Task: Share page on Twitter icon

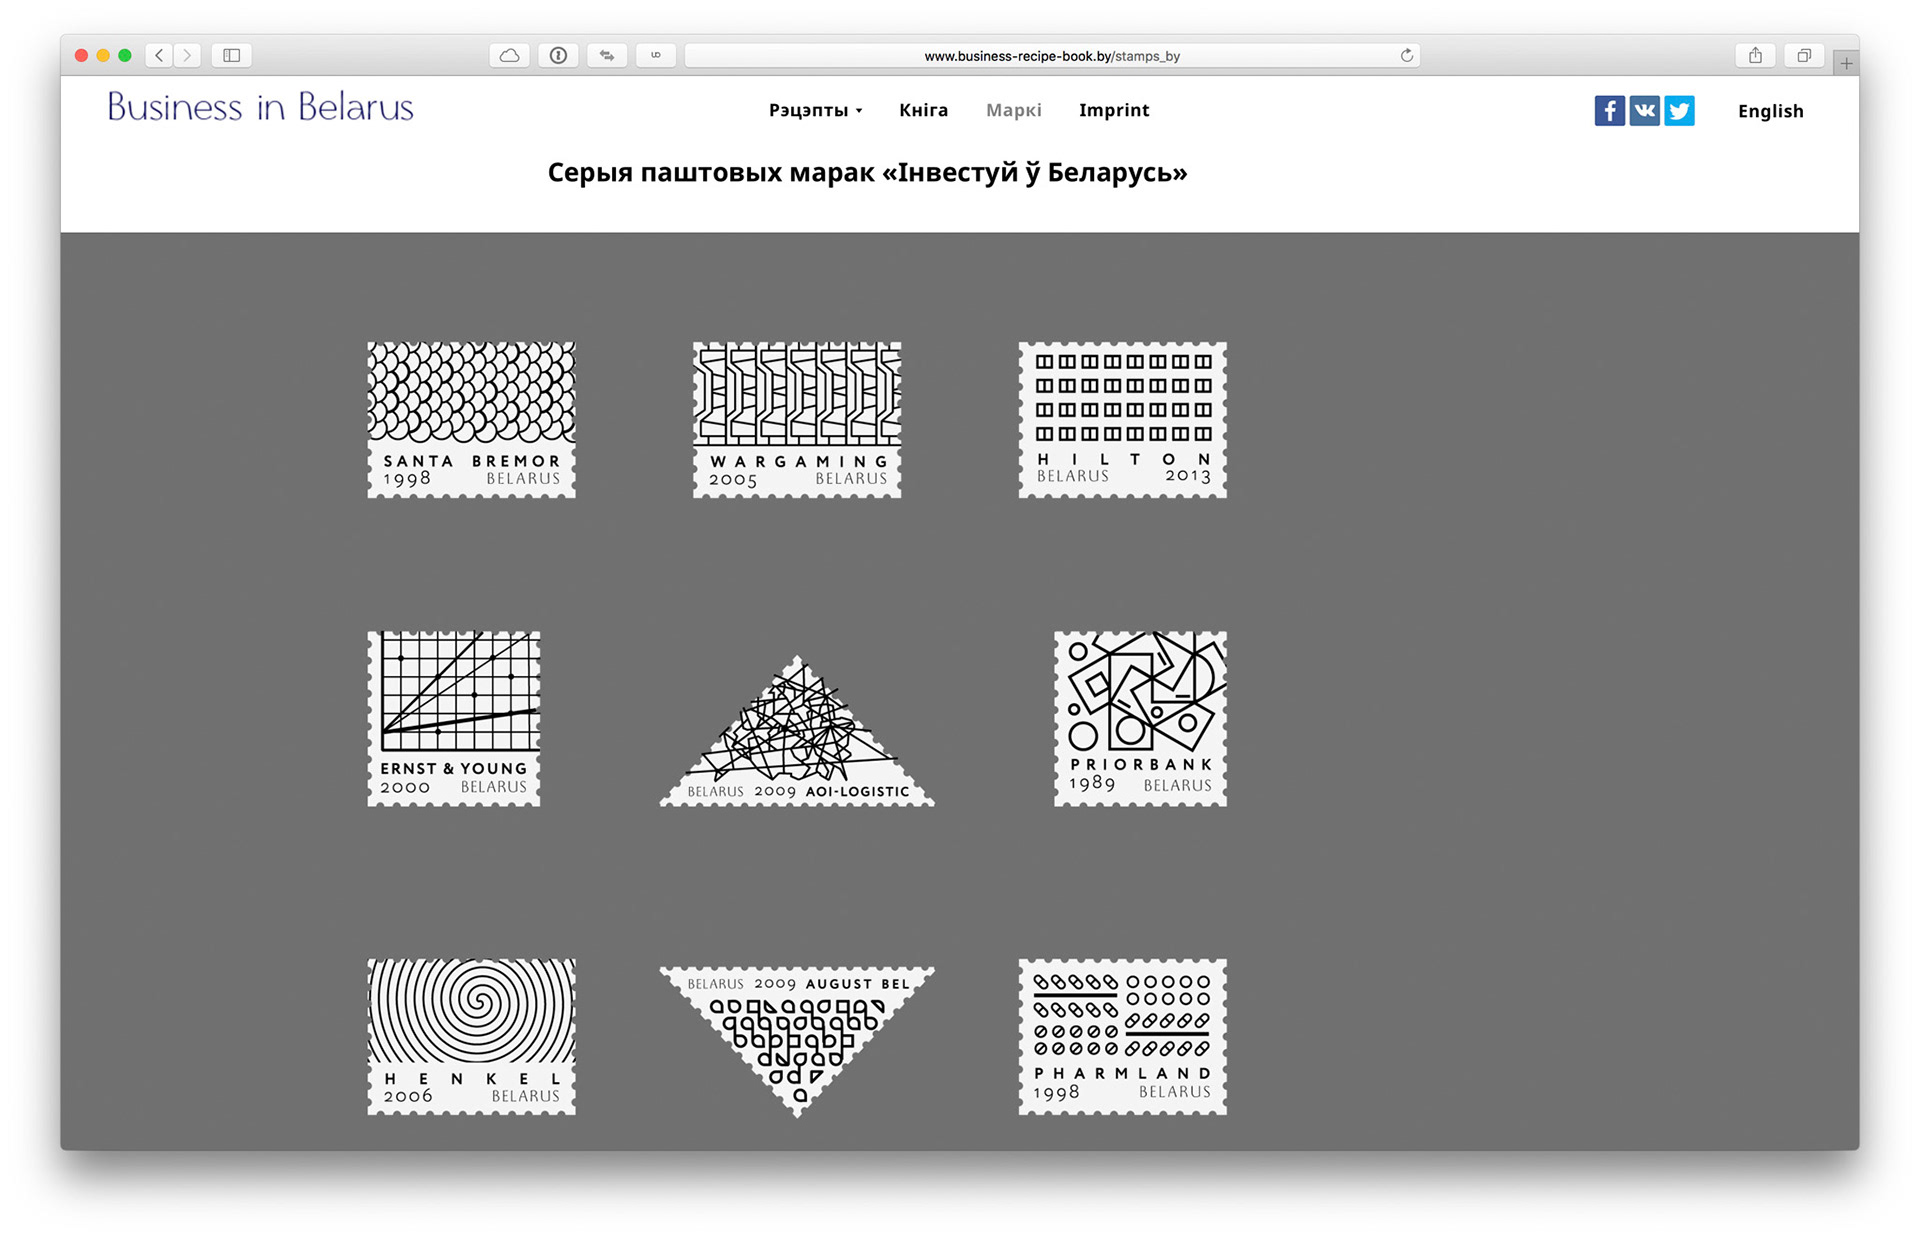Action: coord(1680,110)
